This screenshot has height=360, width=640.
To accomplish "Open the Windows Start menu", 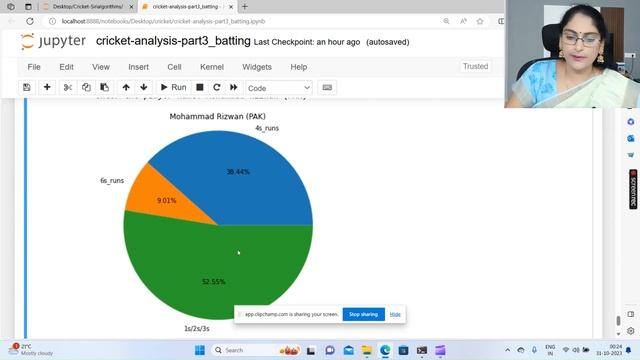I will (x=200, y=350).
